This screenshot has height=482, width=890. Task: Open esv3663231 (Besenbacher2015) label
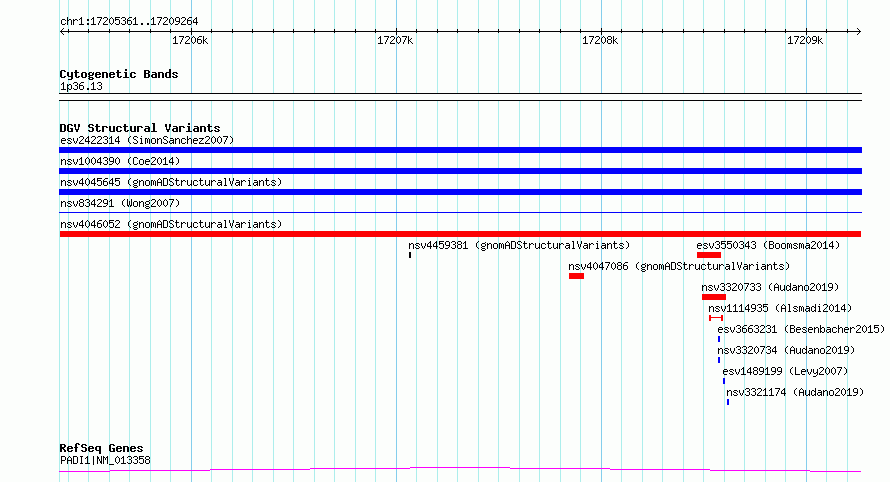pos(801,329)
